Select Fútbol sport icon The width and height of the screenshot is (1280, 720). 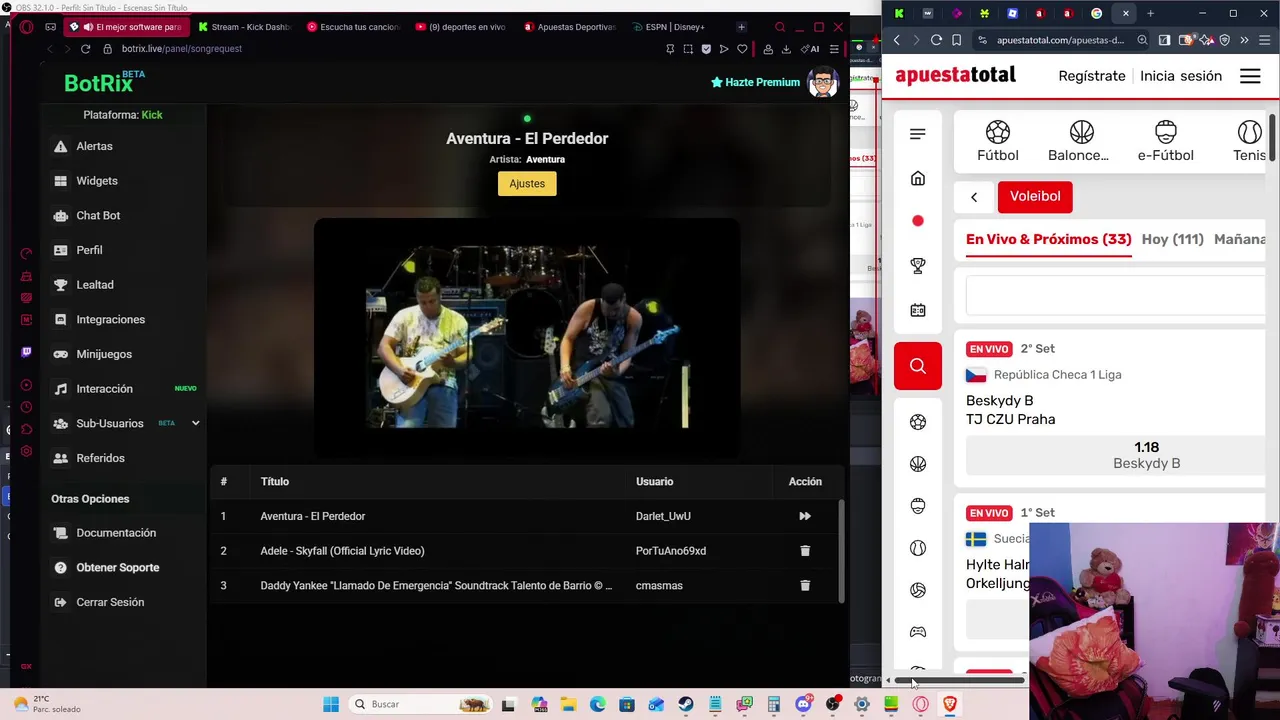pos(998,142)
